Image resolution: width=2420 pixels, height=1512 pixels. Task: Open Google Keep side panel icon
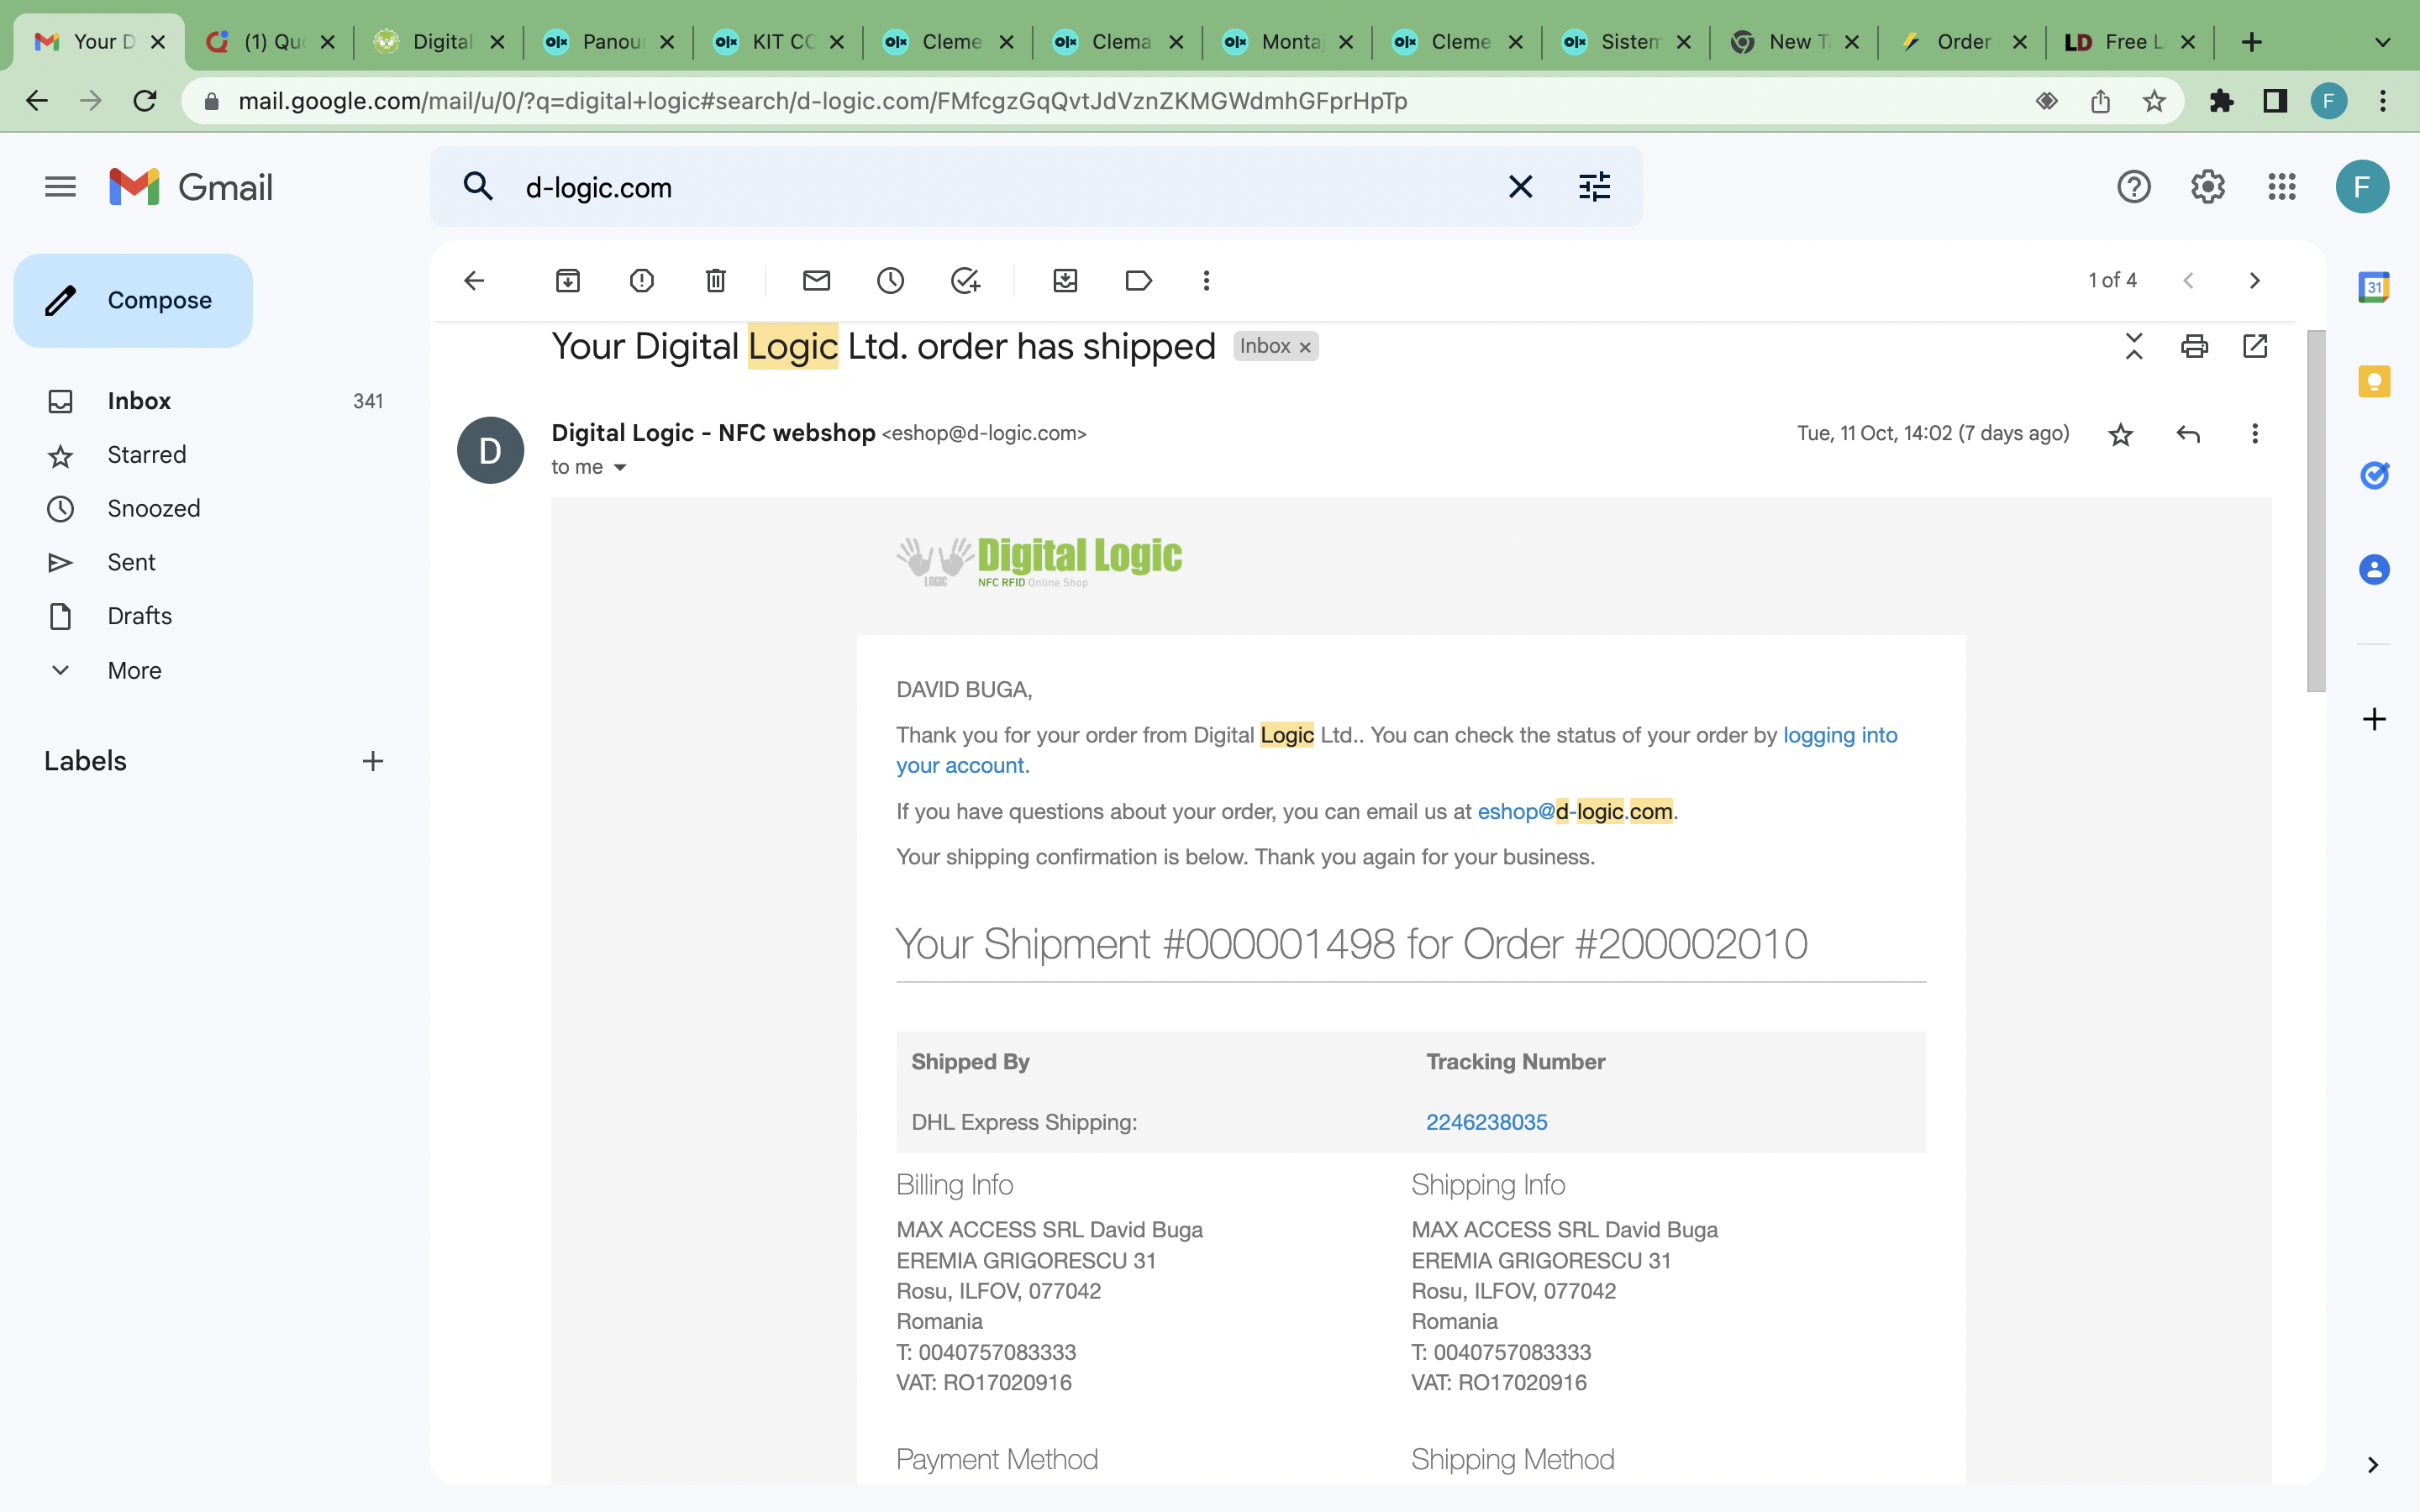click(2373, 381)
